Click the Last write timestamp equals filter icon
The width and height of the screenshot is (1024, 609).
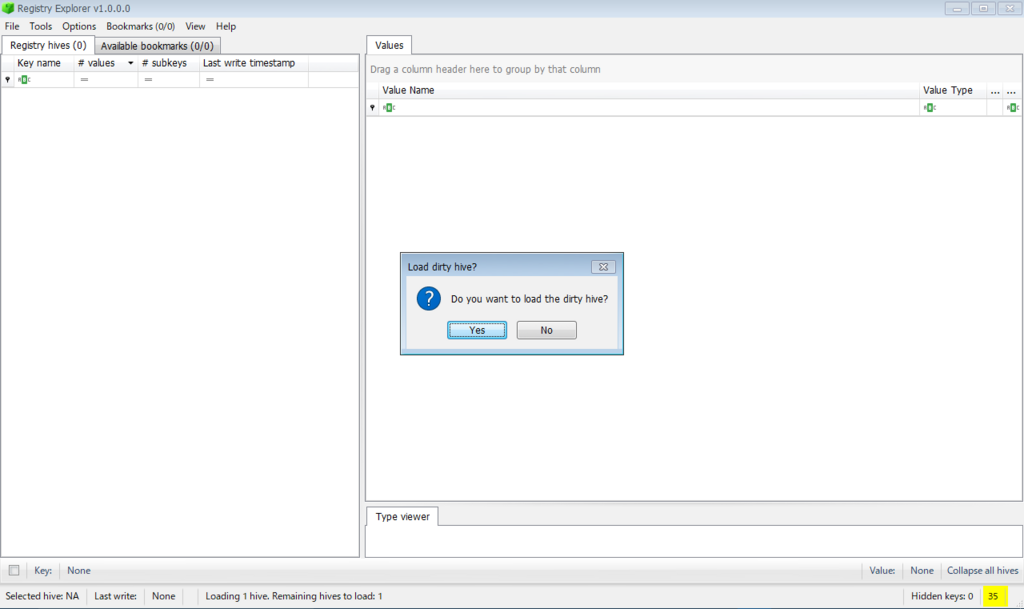(x=210, y=80)
